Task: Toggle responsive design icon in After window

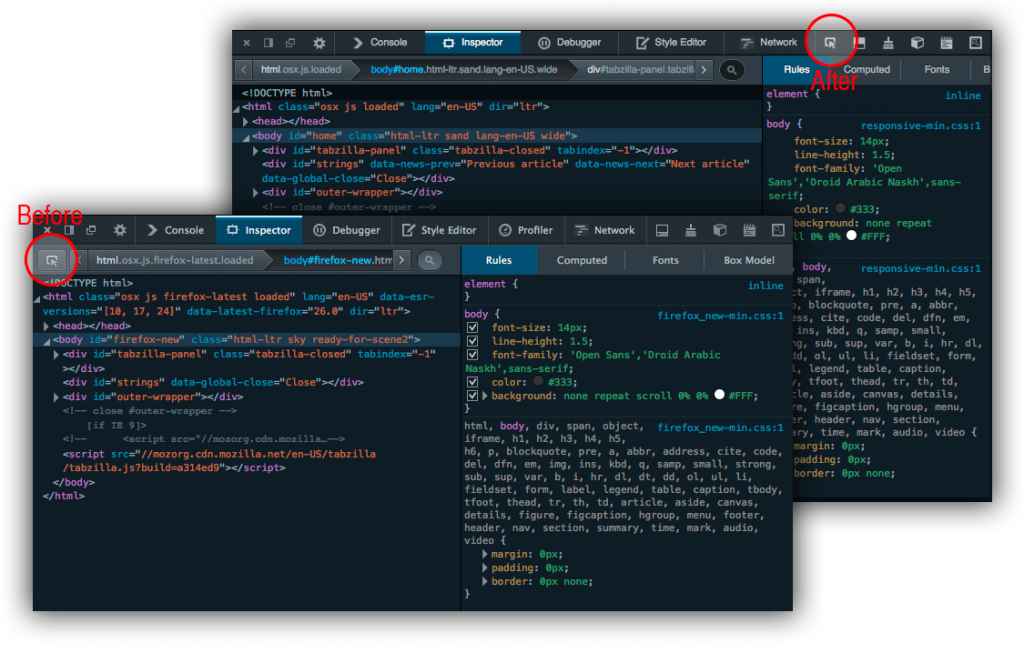Action: click(x=976, y=43)
